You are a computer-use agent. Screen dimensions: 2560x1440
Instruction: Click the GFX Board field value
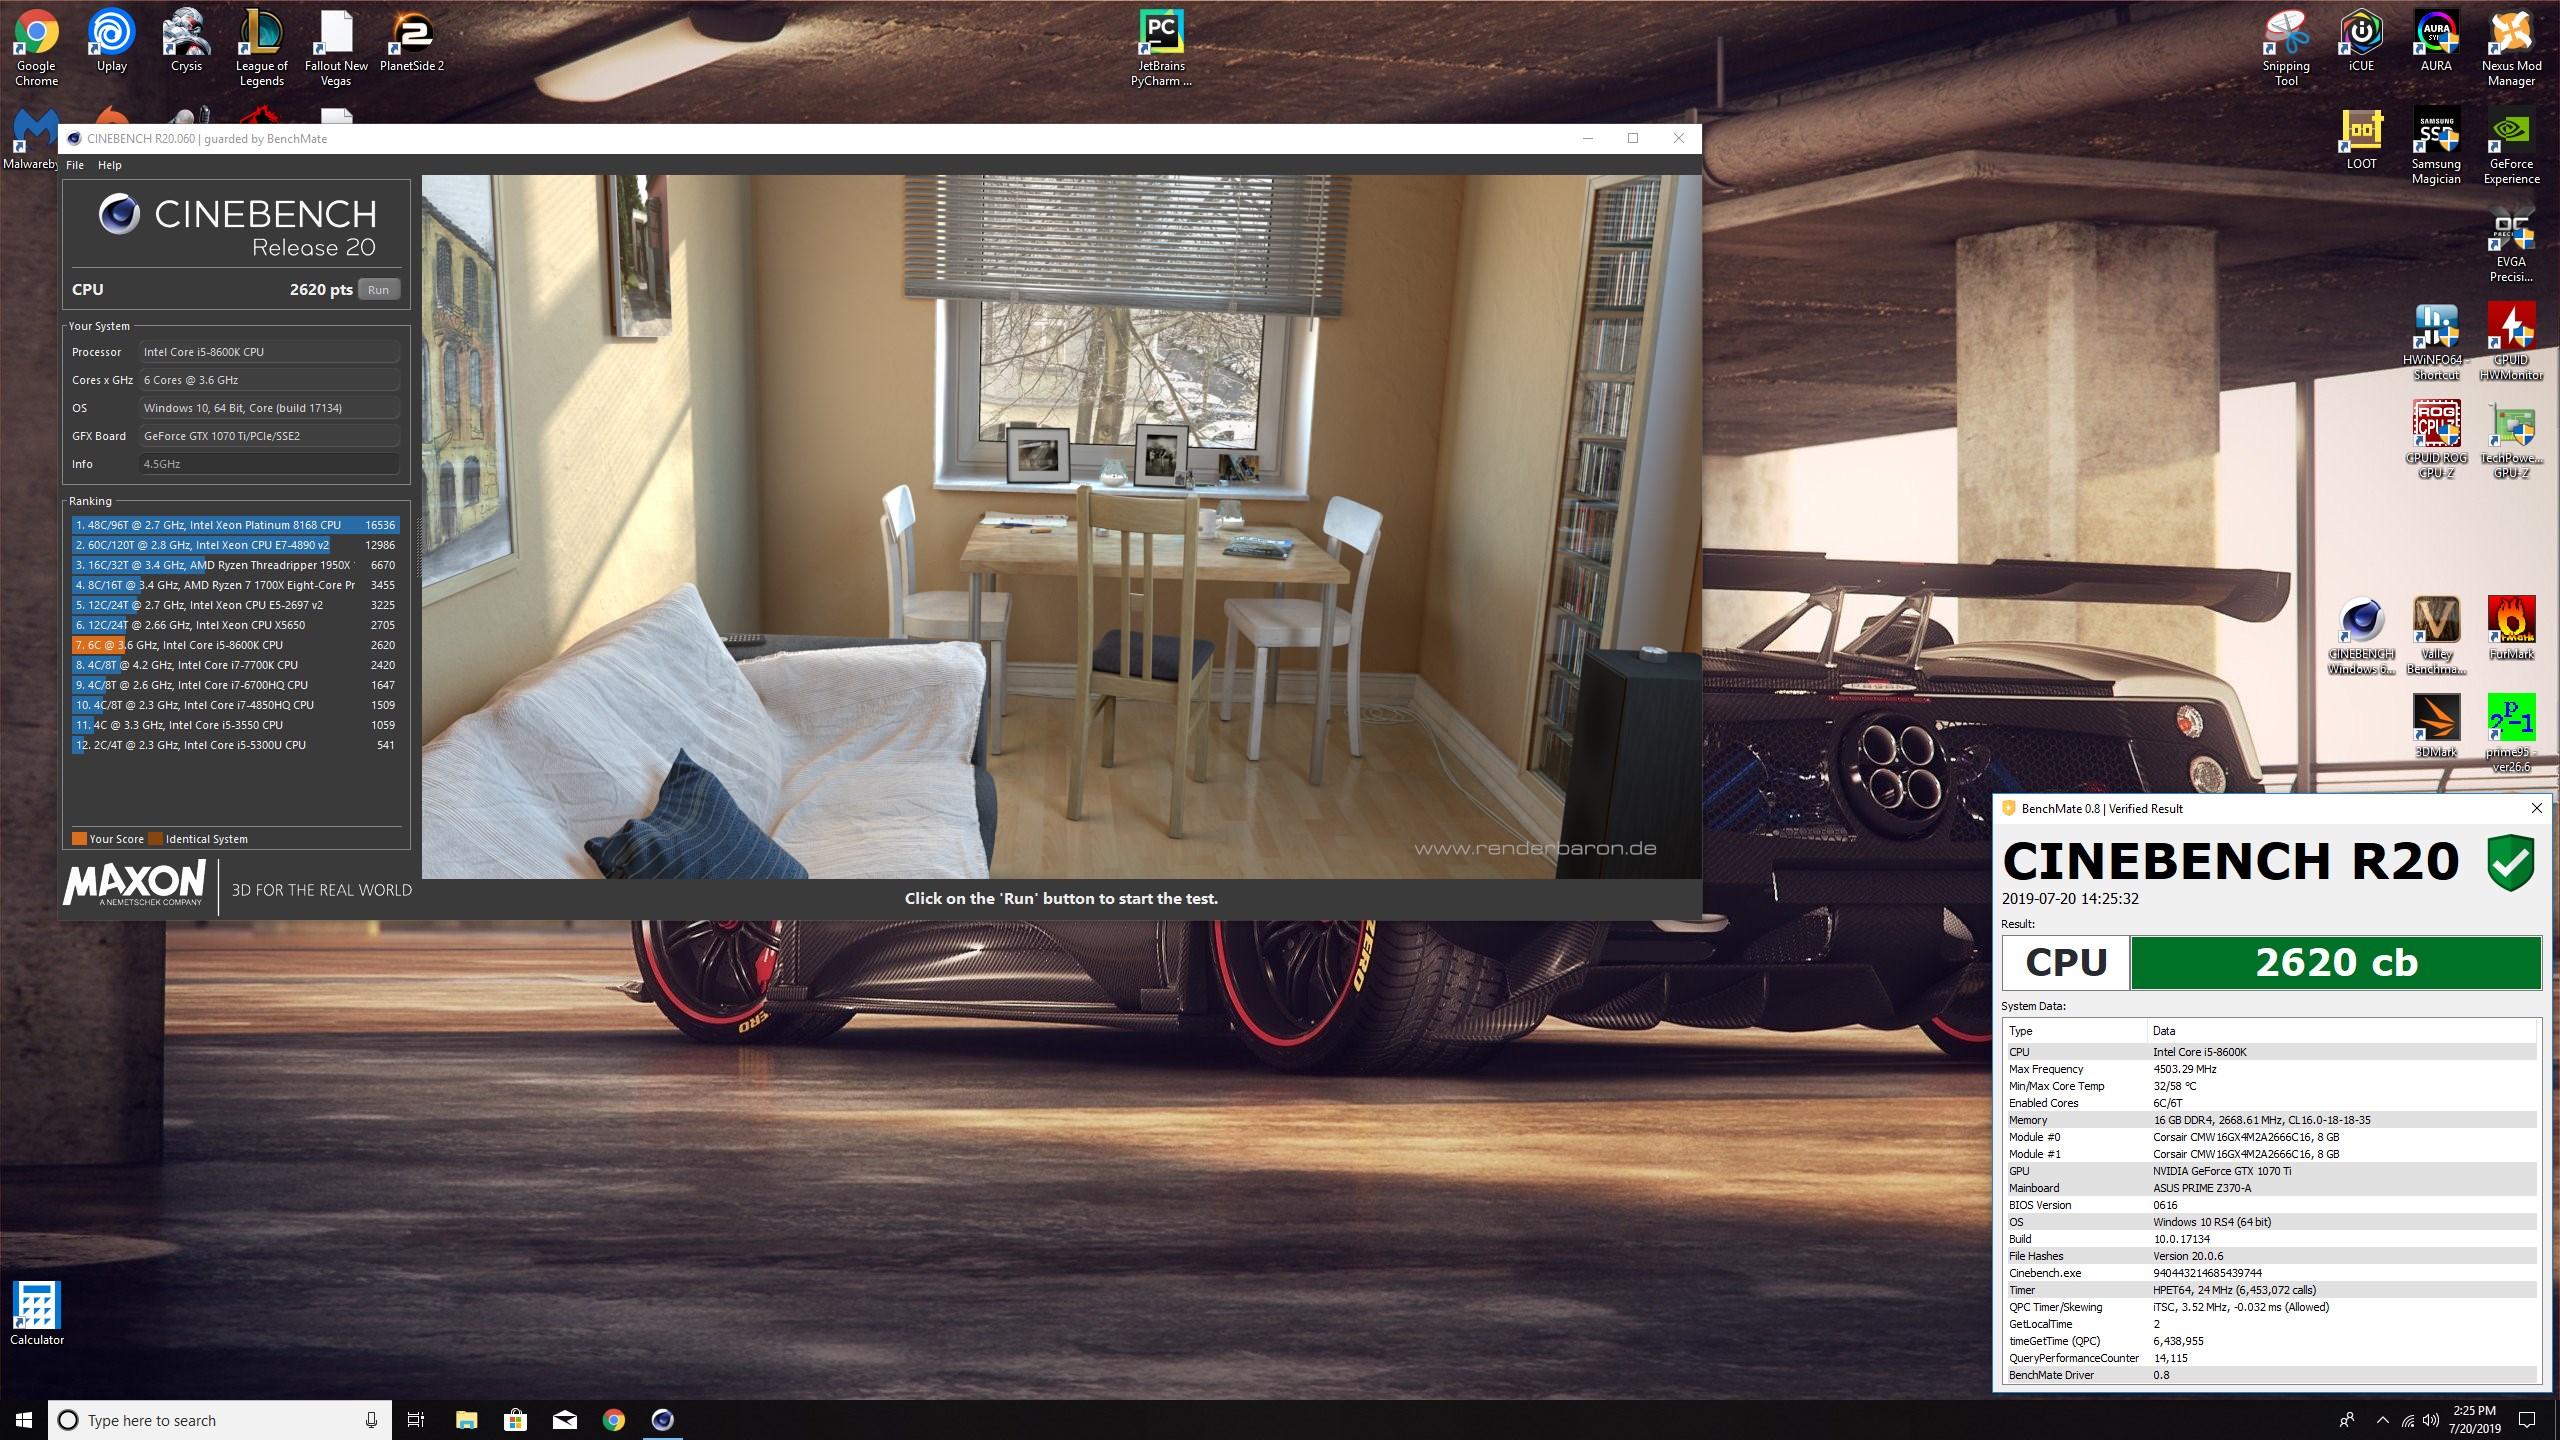[269, 436]
